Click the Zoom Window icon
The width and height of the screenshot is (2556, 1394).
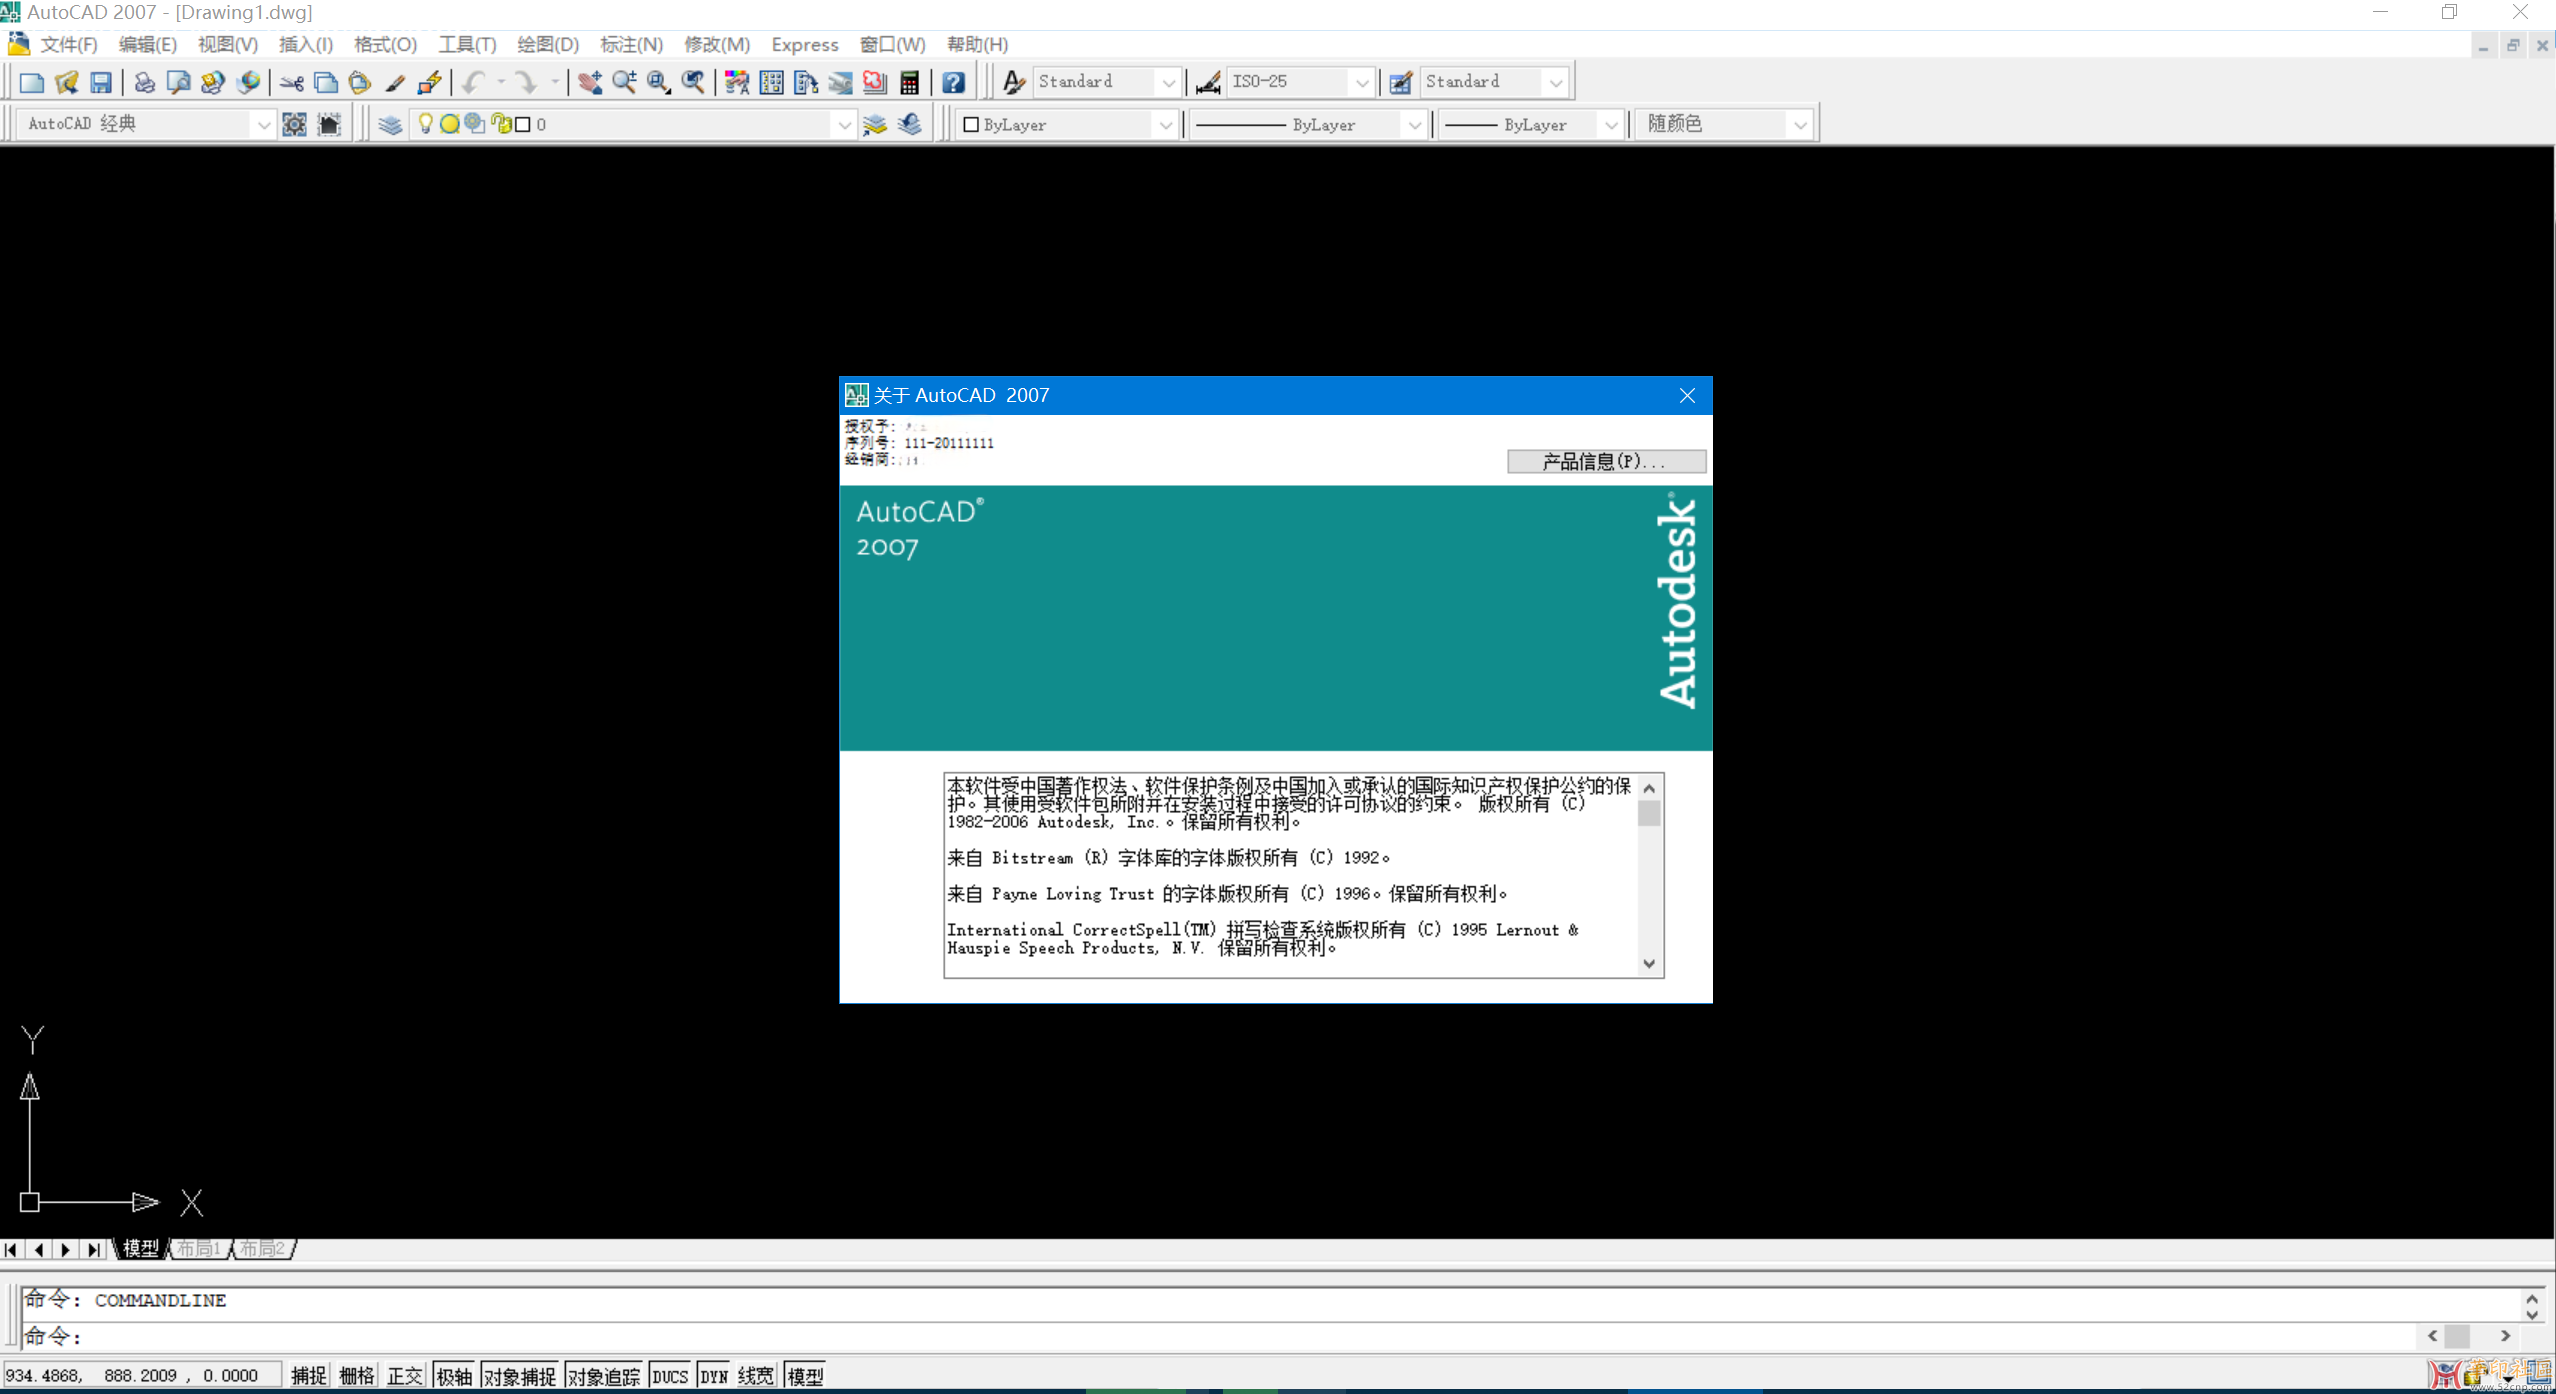pyautogui.click(x=659, y=82)
